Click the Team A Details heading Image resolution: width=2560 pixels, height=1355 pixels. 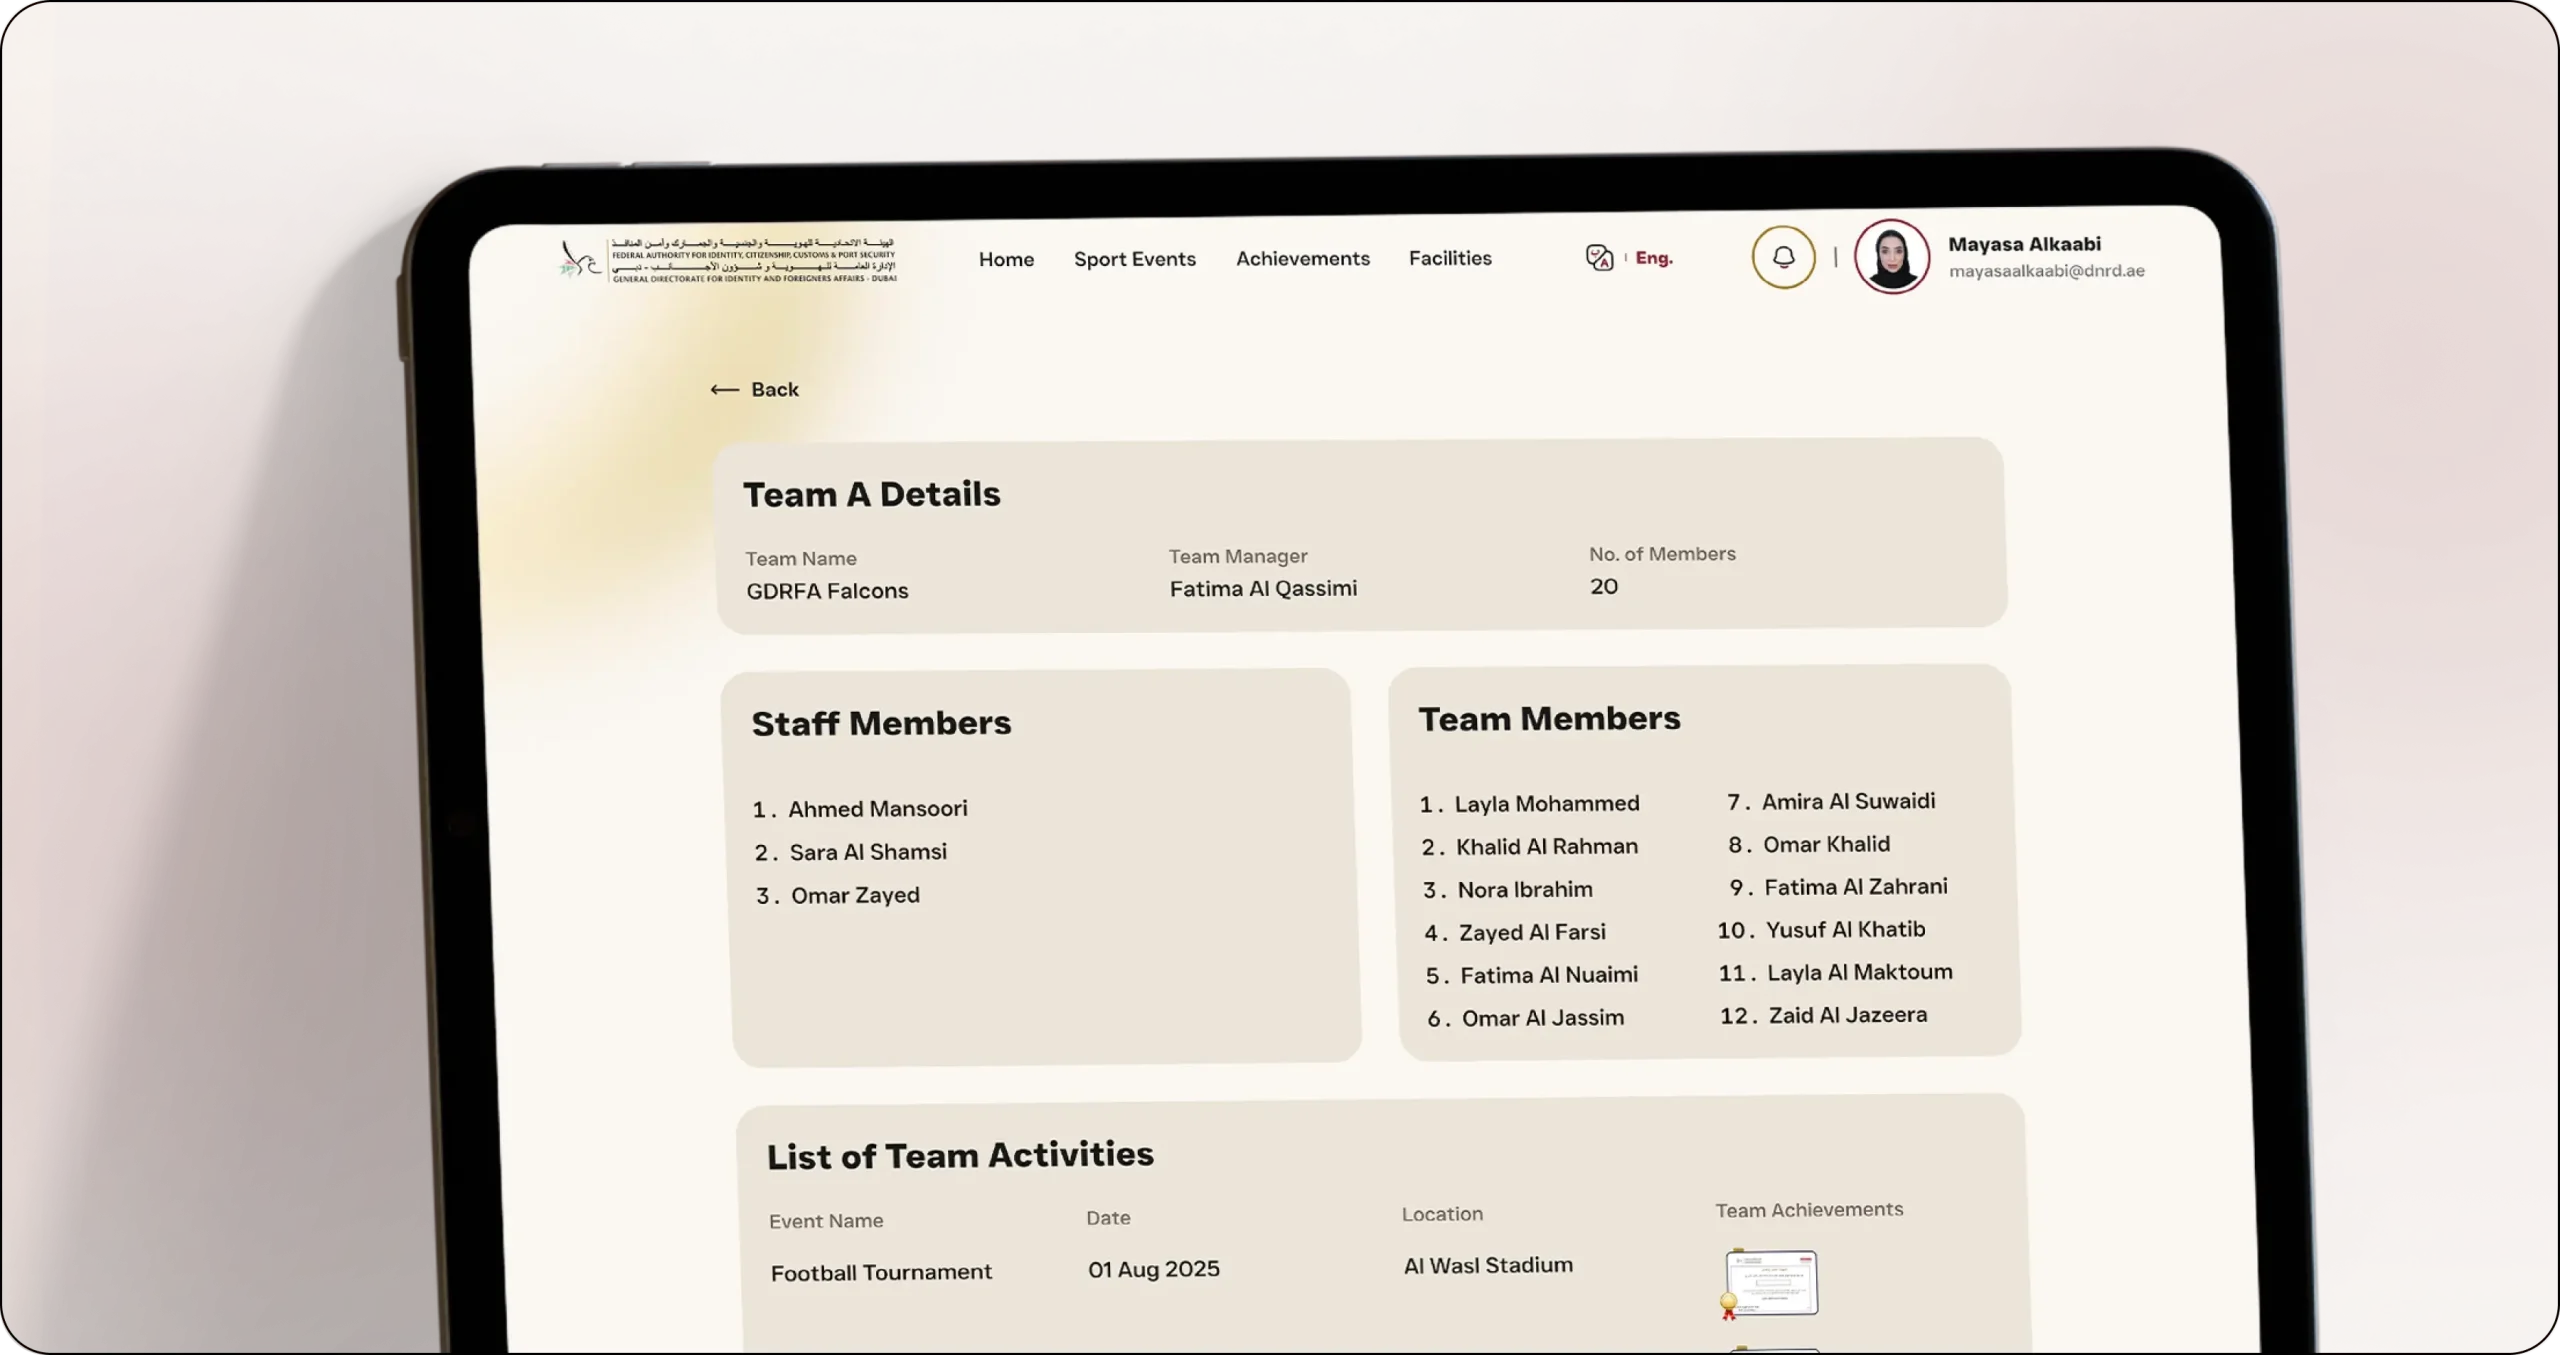(871, 494)
